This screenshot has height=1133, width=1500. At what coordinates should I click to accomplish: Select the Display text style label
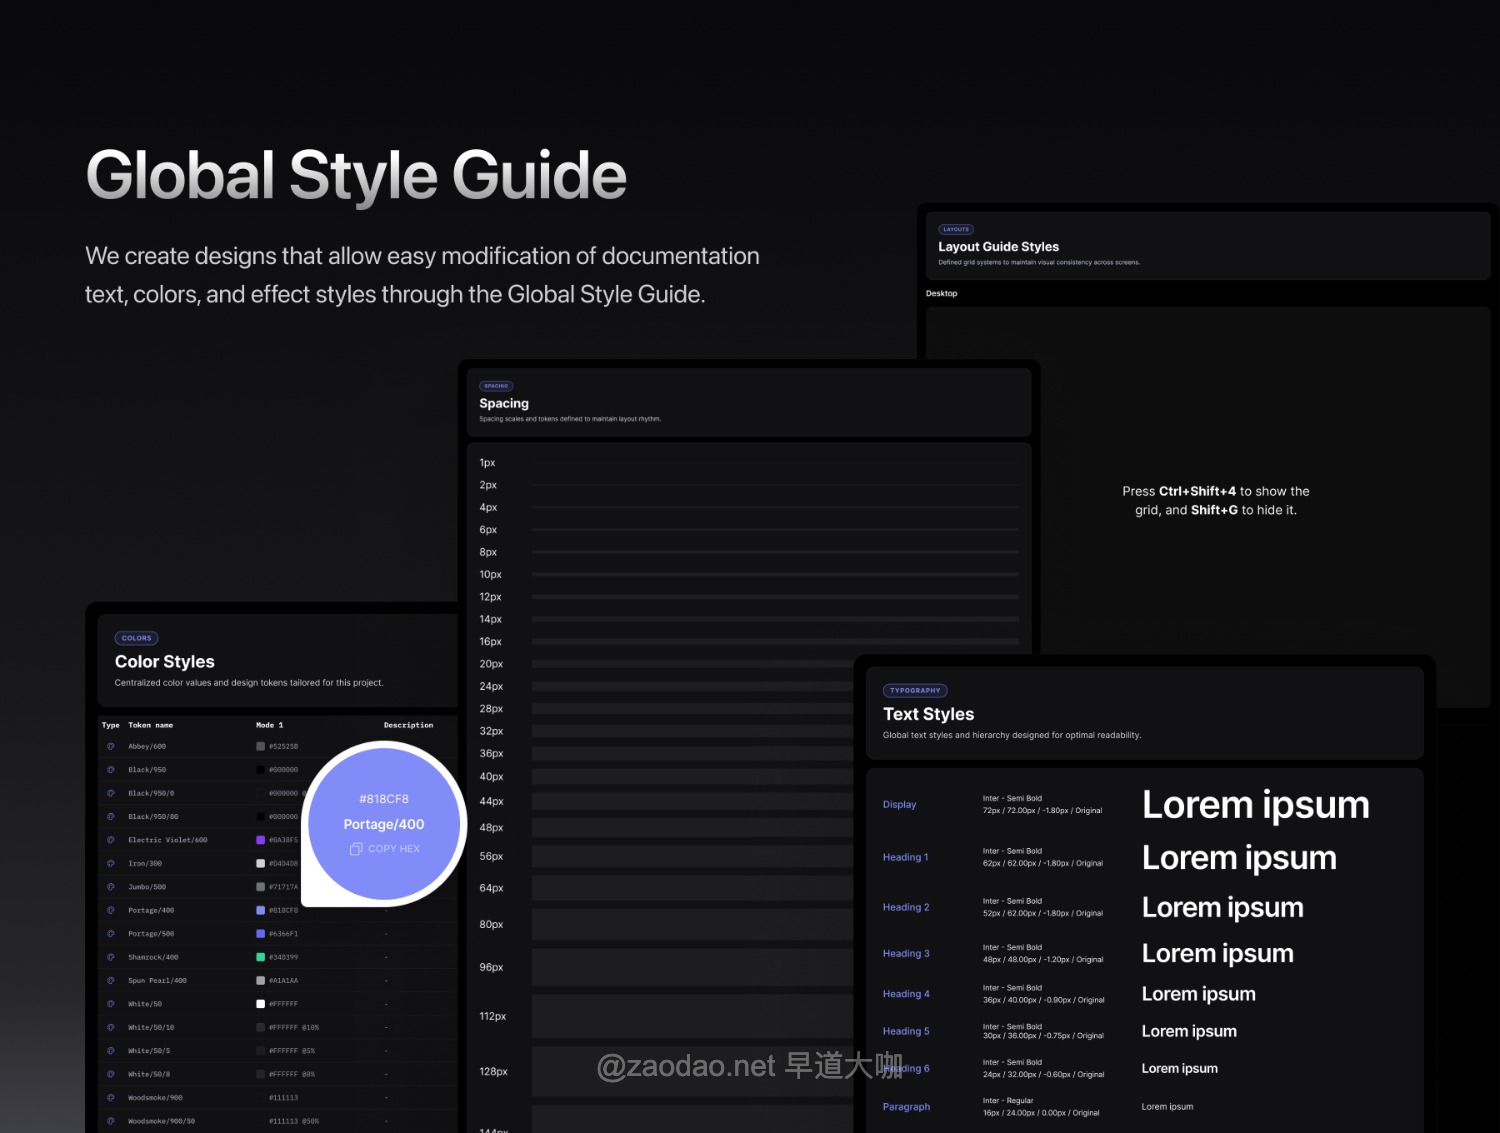click(900, 805)
